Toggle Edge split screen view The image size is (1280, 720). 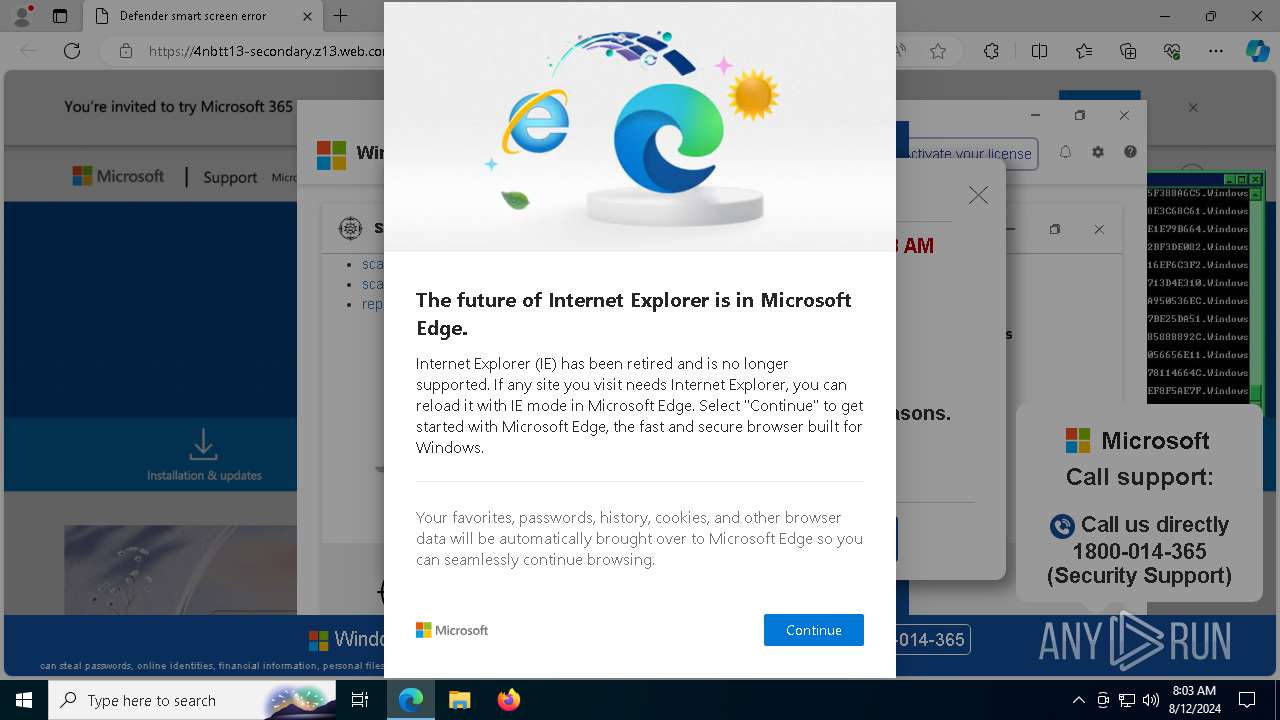pos(1039,51)
